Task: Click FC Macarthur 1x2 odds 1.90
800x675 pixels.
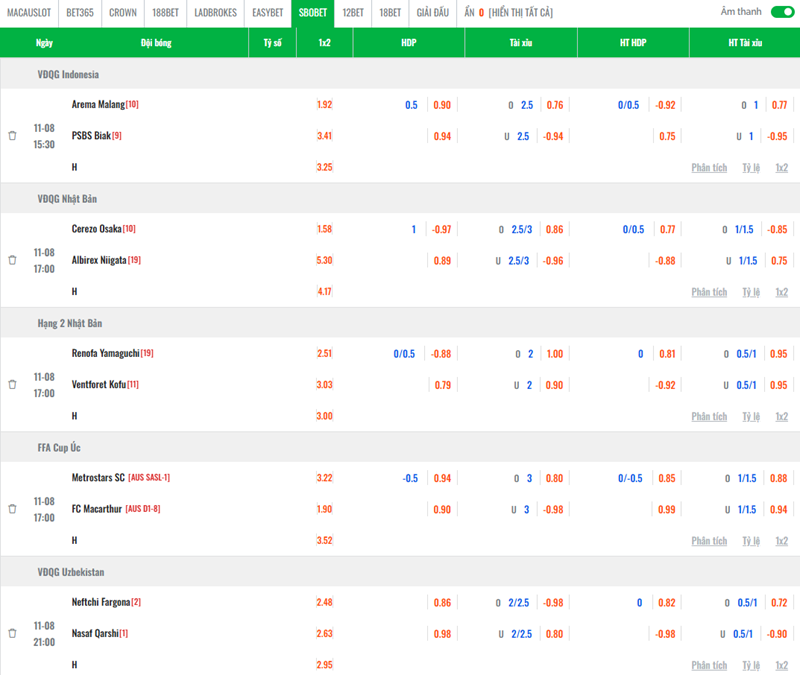Action: pyautogui.click(x=324, y=509)
